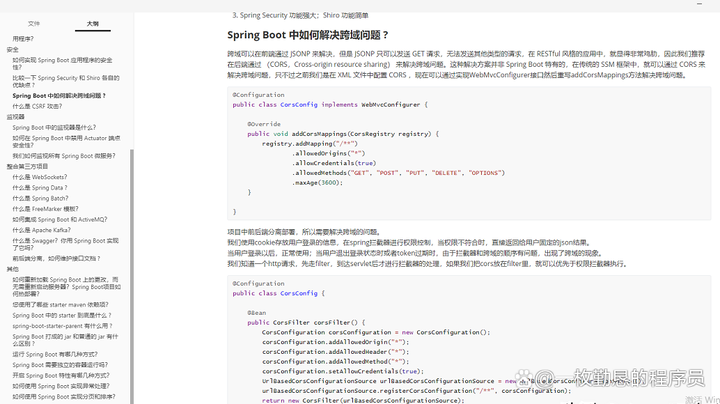This screenshot has height=404, width=720.
Task: Go to starter maven 依赖项 outline entry
Action: [x=61, y=304]
